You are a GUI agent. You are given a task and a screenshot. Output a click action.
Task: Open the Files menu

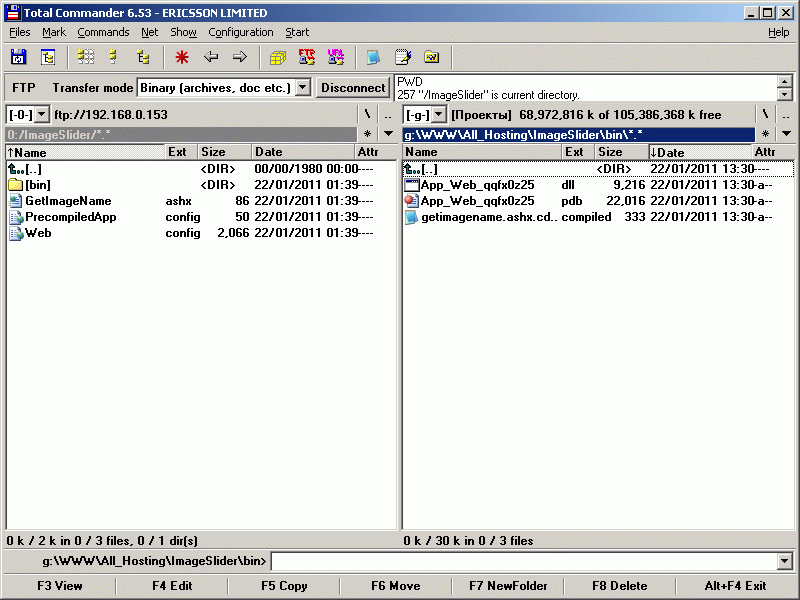pyautogui.click(x=20, y=32)
